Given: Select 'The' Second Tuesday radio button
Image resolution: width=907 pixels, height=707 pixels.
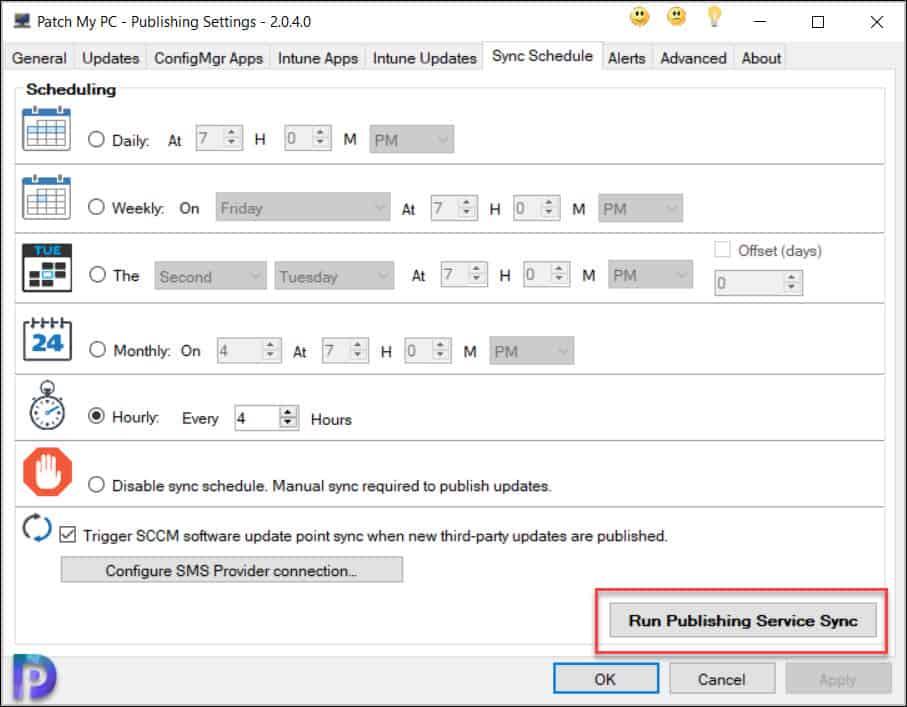Looking at the screenshot, I should [x=97, y=274].
